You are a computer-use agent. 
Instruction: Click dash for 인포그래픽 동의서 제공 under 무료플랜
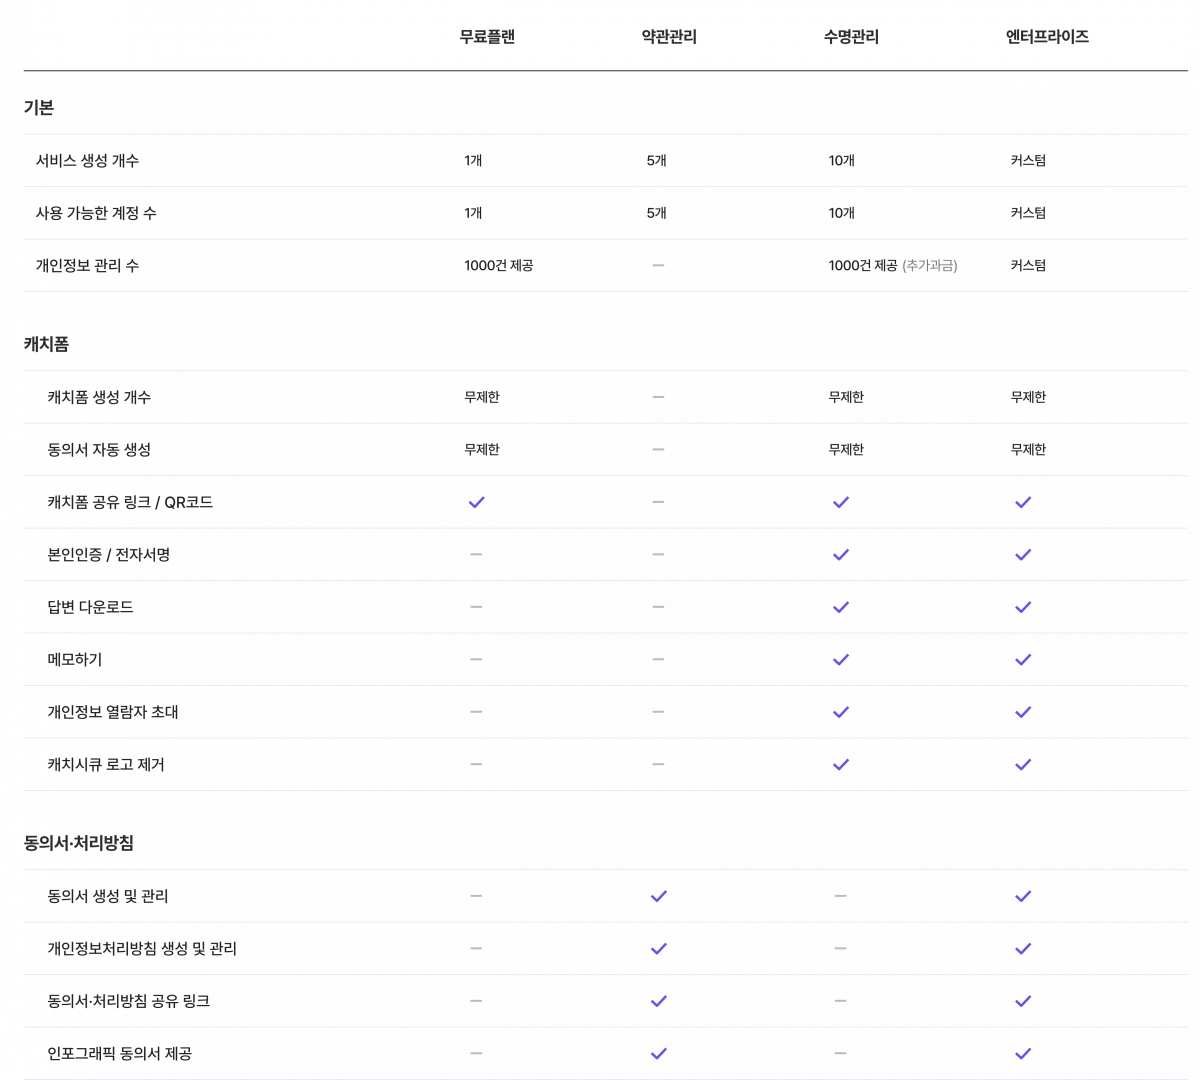click(476, 1053)
